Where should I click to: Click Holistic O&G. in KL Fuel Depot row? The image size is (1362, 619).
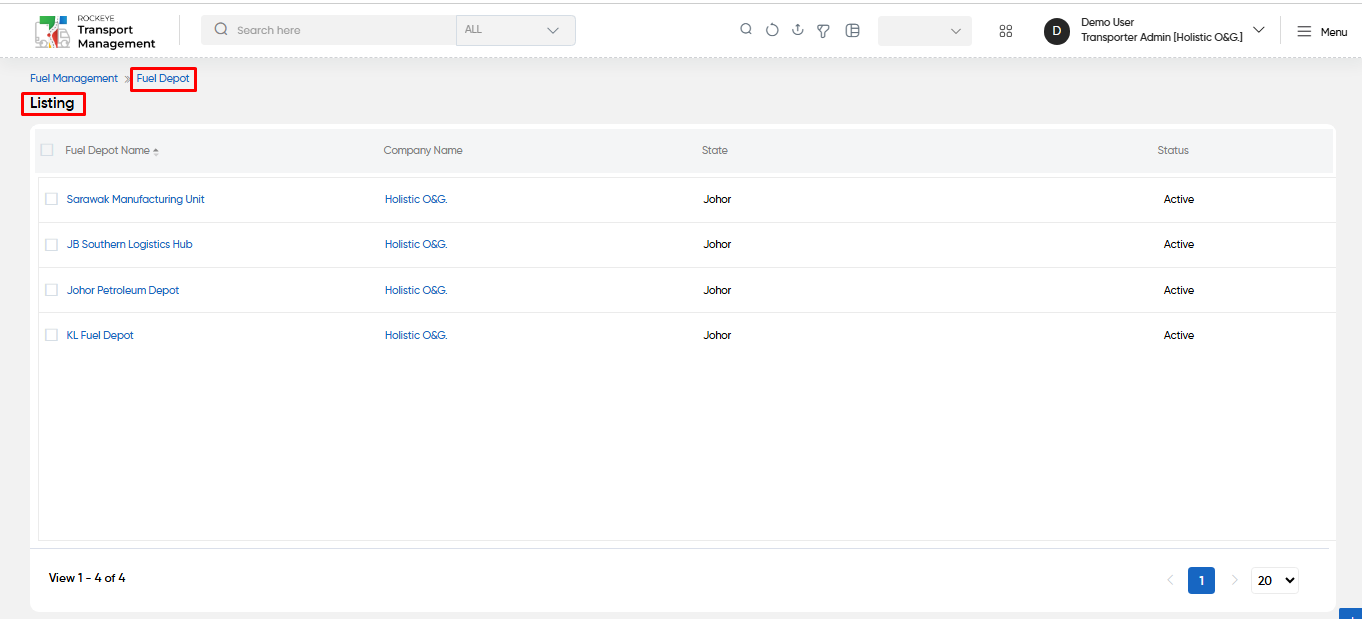(x=416, y=335)
